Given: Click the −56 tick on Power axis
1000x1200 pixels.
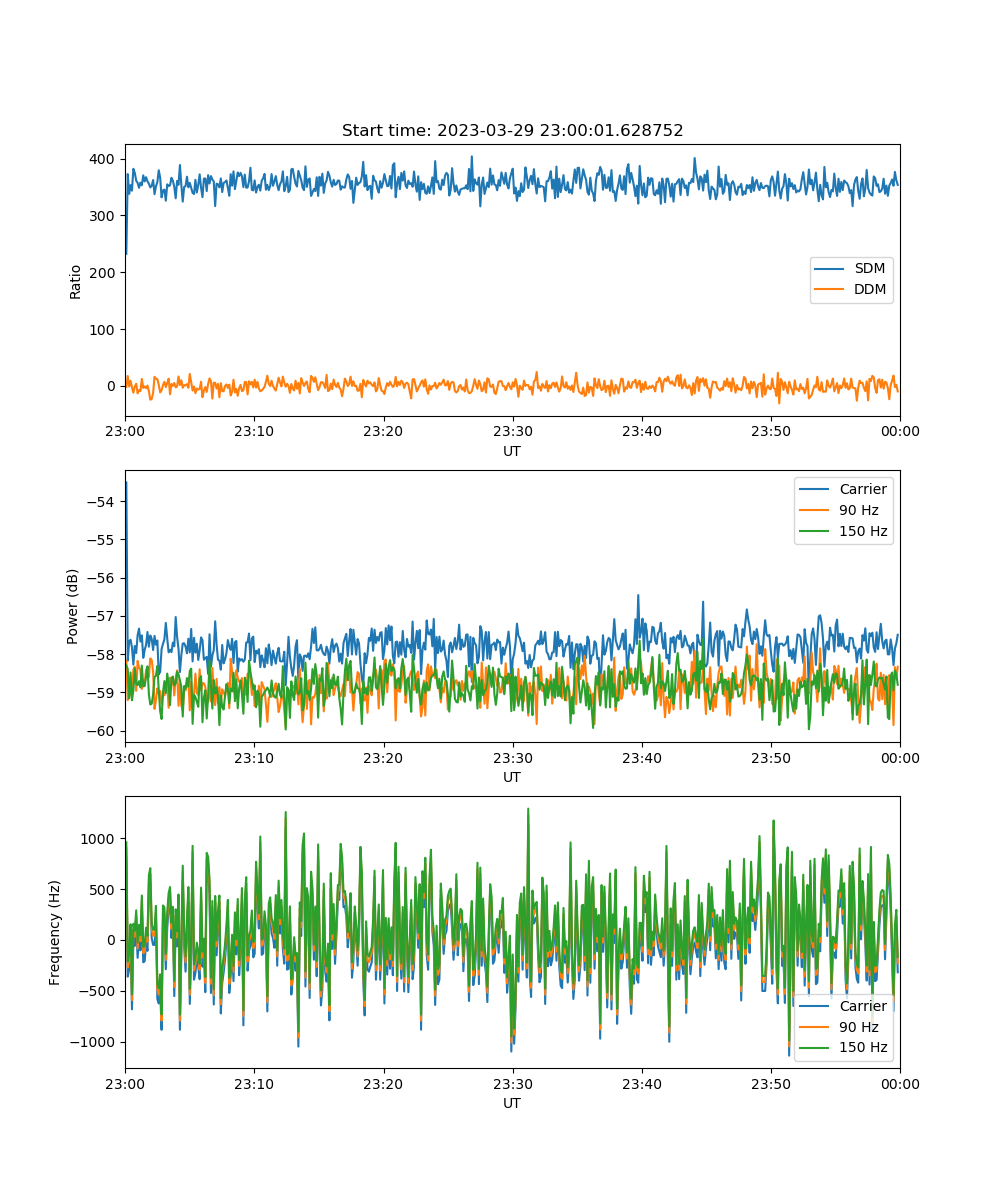Looking at the screenshot, I should click(x=103, y=578).
